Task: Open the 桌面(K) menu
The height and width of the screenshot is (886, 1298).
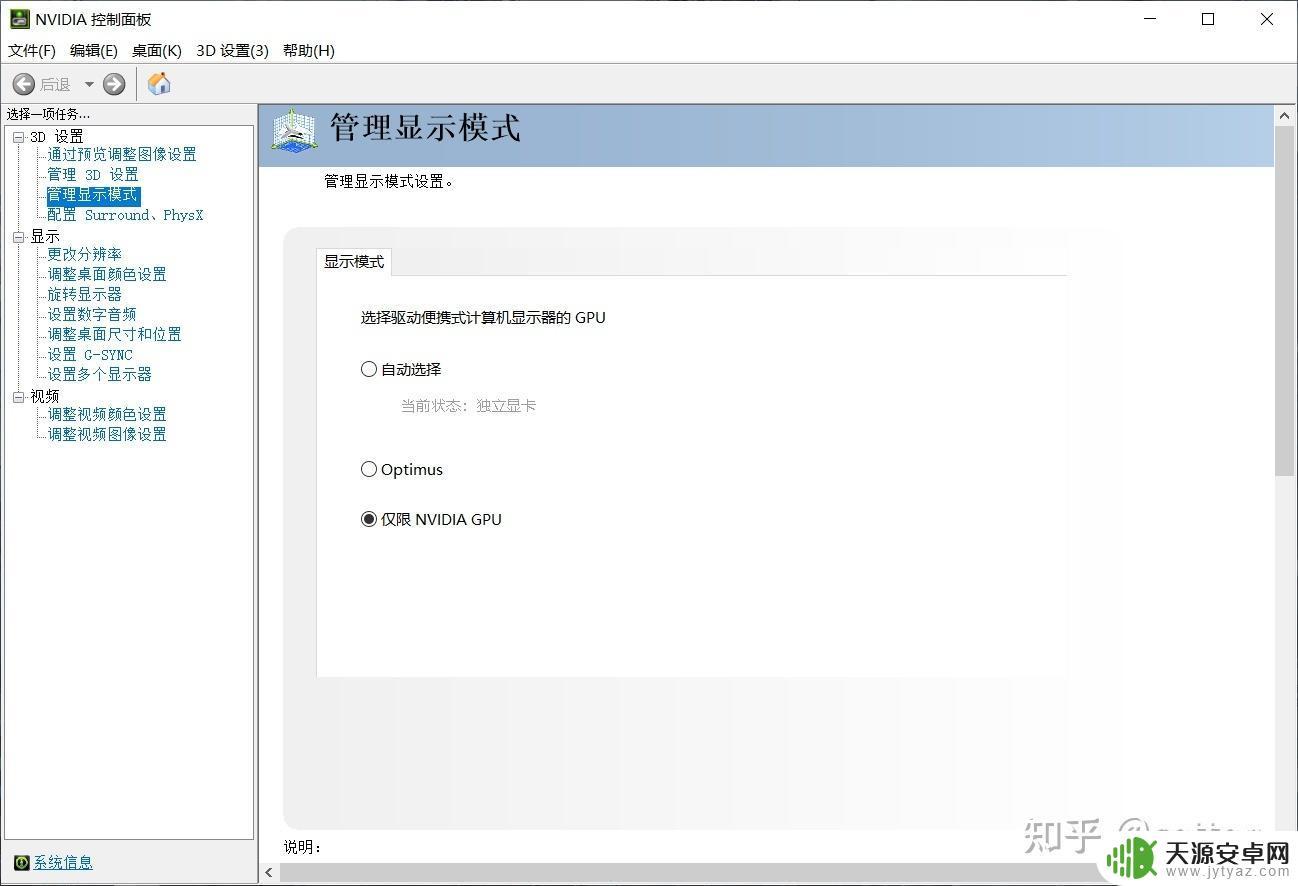Action: [x=157, y=50]
